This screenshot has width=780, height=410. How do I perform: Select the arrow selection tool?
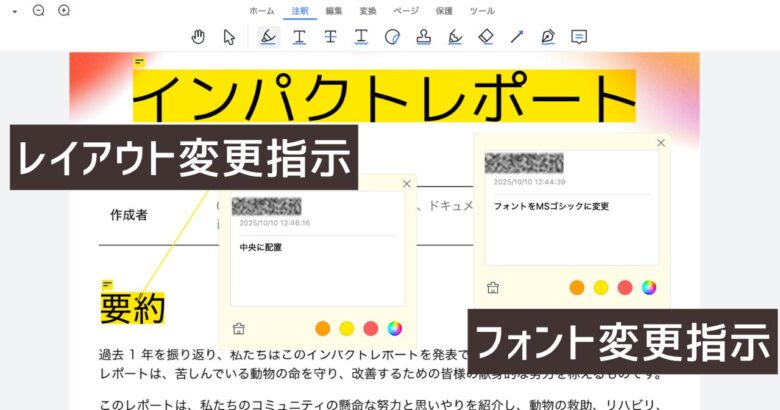pyautogui.click(x=229, y=37)
